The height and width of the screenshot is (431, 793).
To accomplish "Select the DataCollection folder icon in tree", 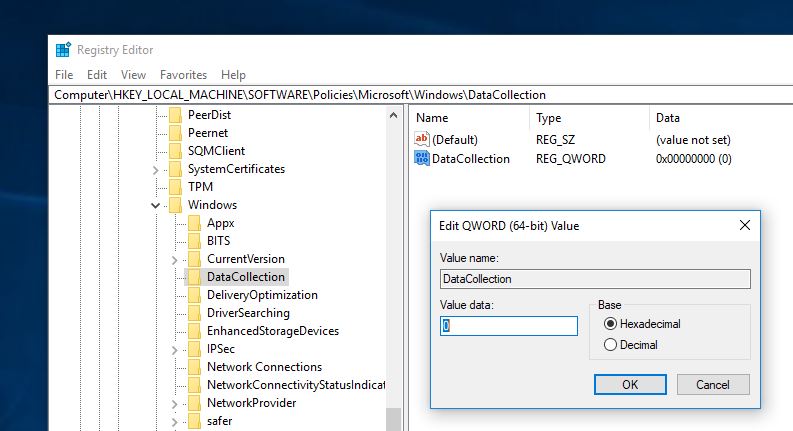I will (x=194, y=277).
